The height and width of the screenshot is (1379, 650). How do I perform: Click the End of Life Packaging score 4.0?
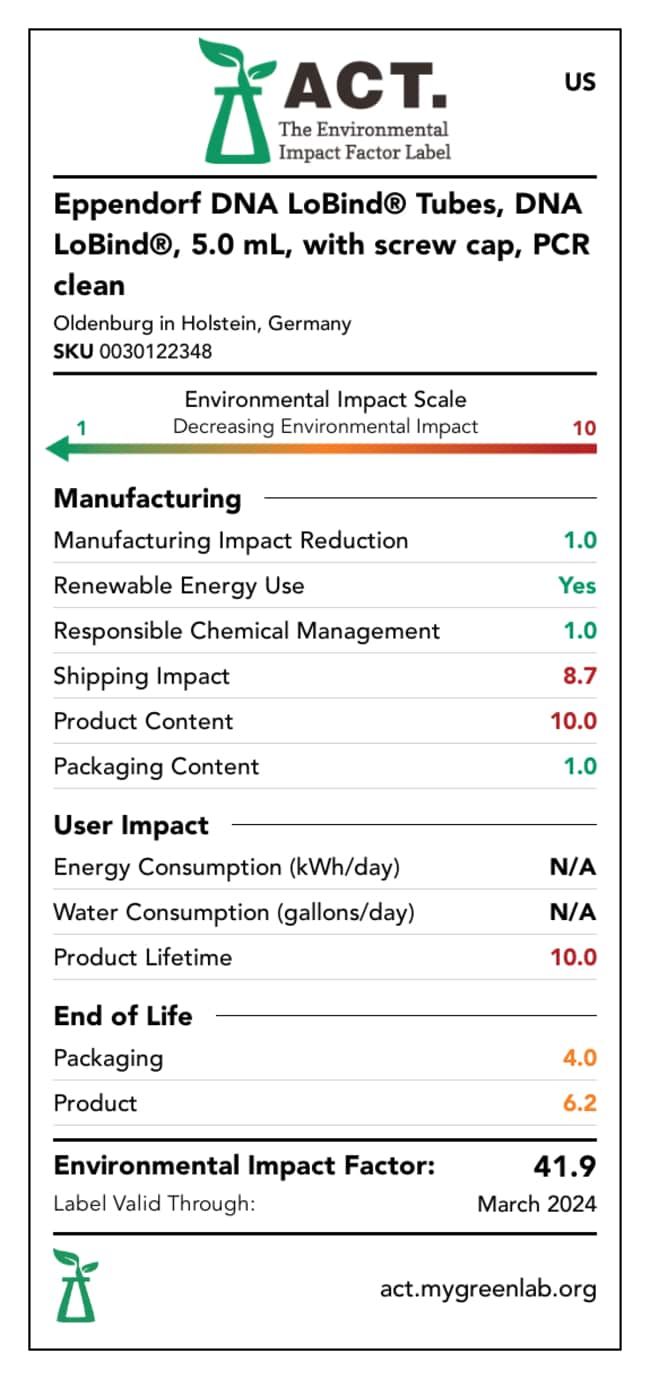[580, 1058]
